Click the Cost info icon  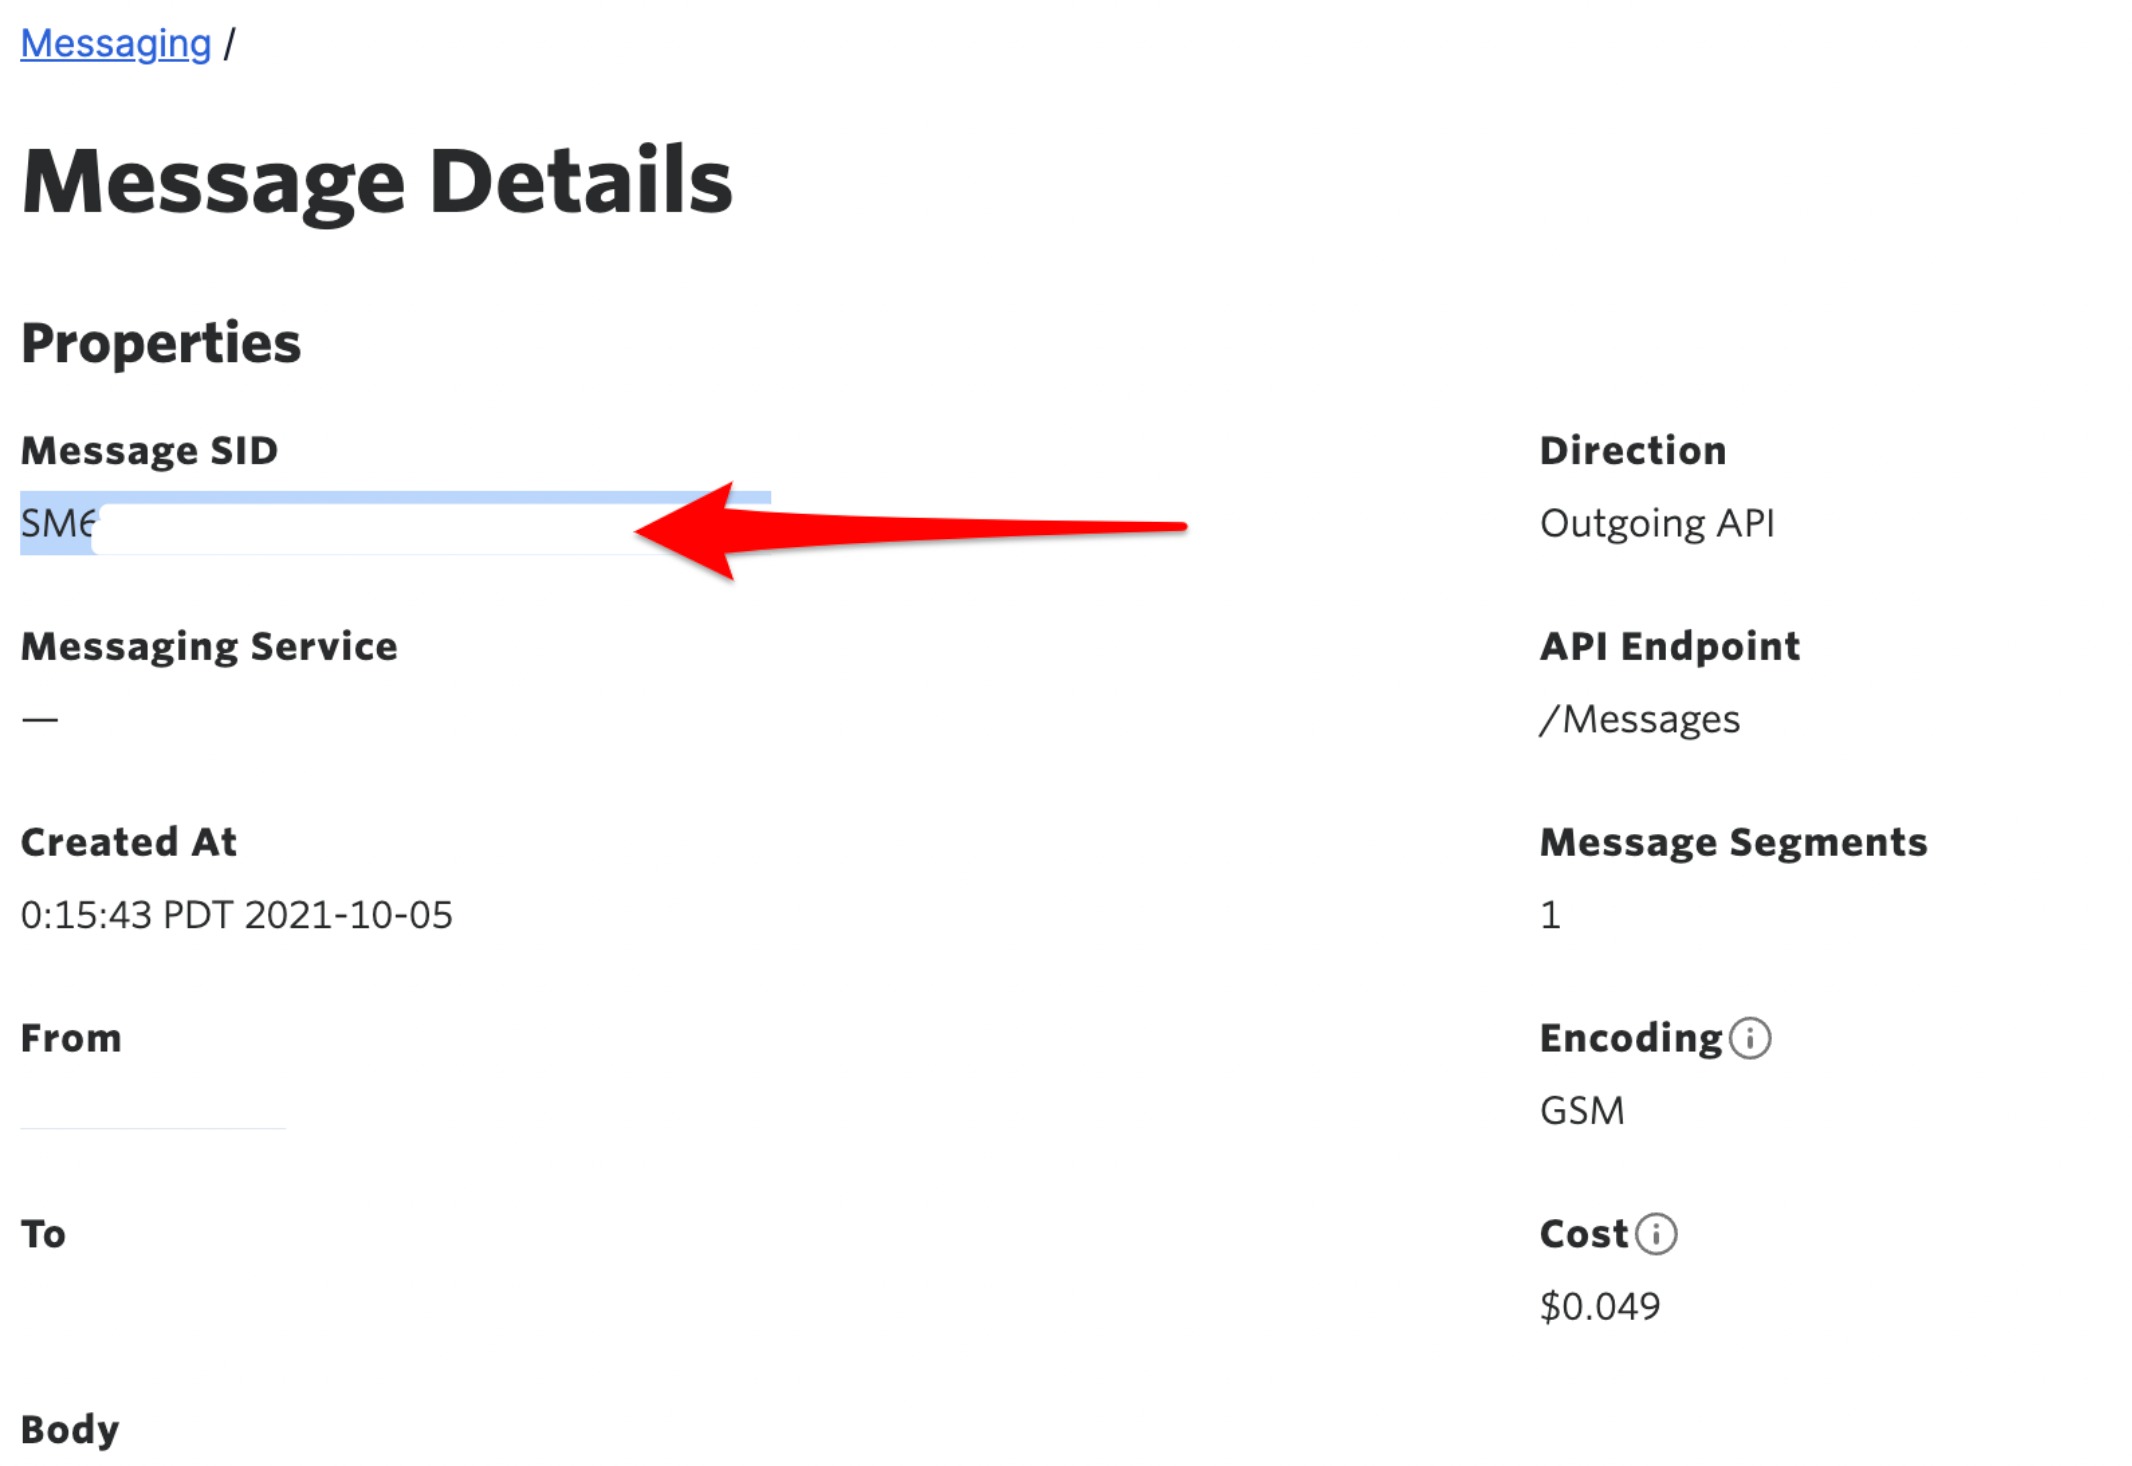(x=1656, y=1234)
